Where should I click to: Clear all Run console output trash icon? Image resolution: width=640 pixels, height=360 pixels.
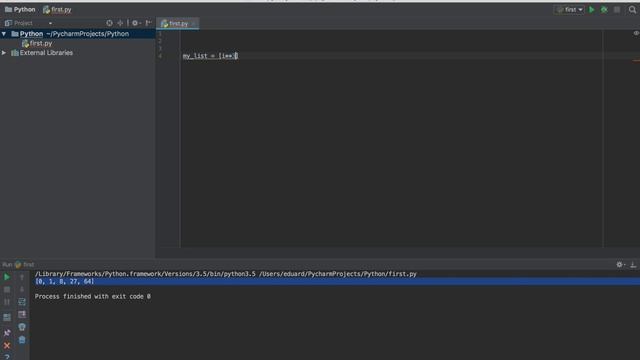[22, 340]
